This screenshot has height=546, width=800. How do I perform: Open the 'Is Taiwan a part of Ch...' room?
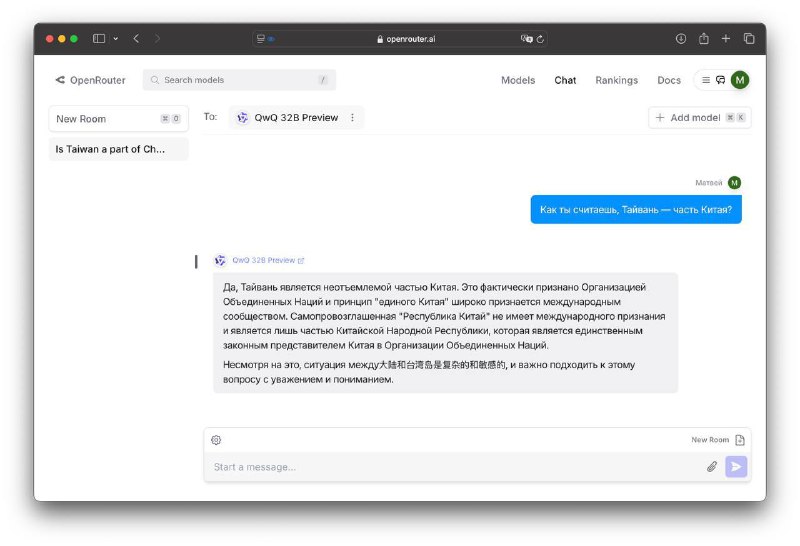(118, 149)
